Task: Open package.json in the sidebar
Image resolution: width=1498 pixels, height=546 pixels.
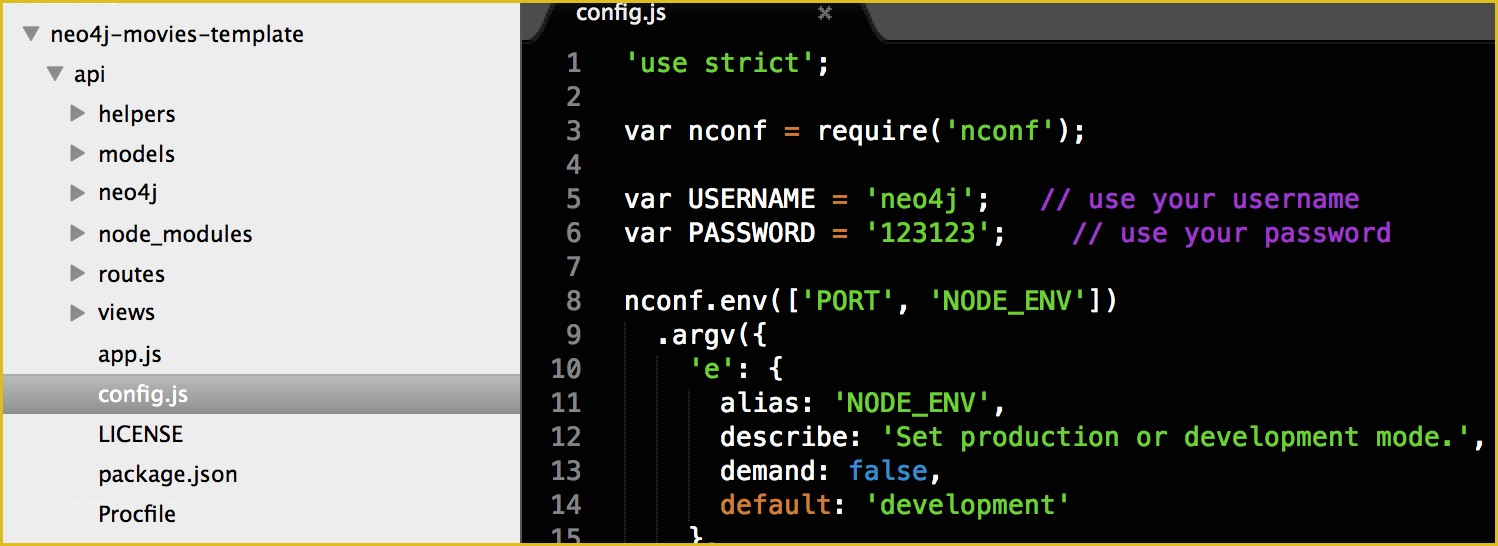Action: tap(167, 474)
